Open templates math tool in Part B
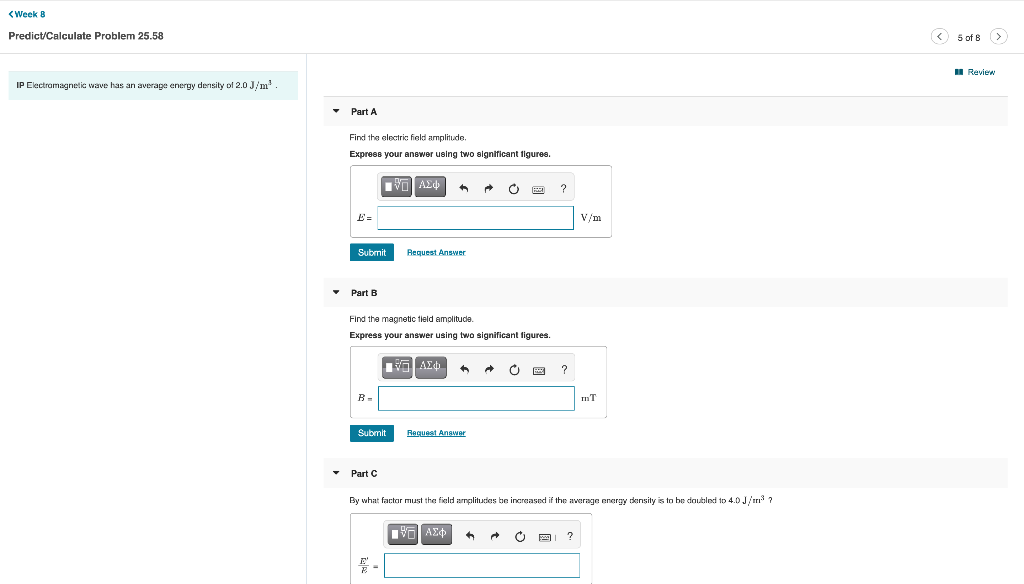This screenshot has width=1024, height=584. click(397, 368)
